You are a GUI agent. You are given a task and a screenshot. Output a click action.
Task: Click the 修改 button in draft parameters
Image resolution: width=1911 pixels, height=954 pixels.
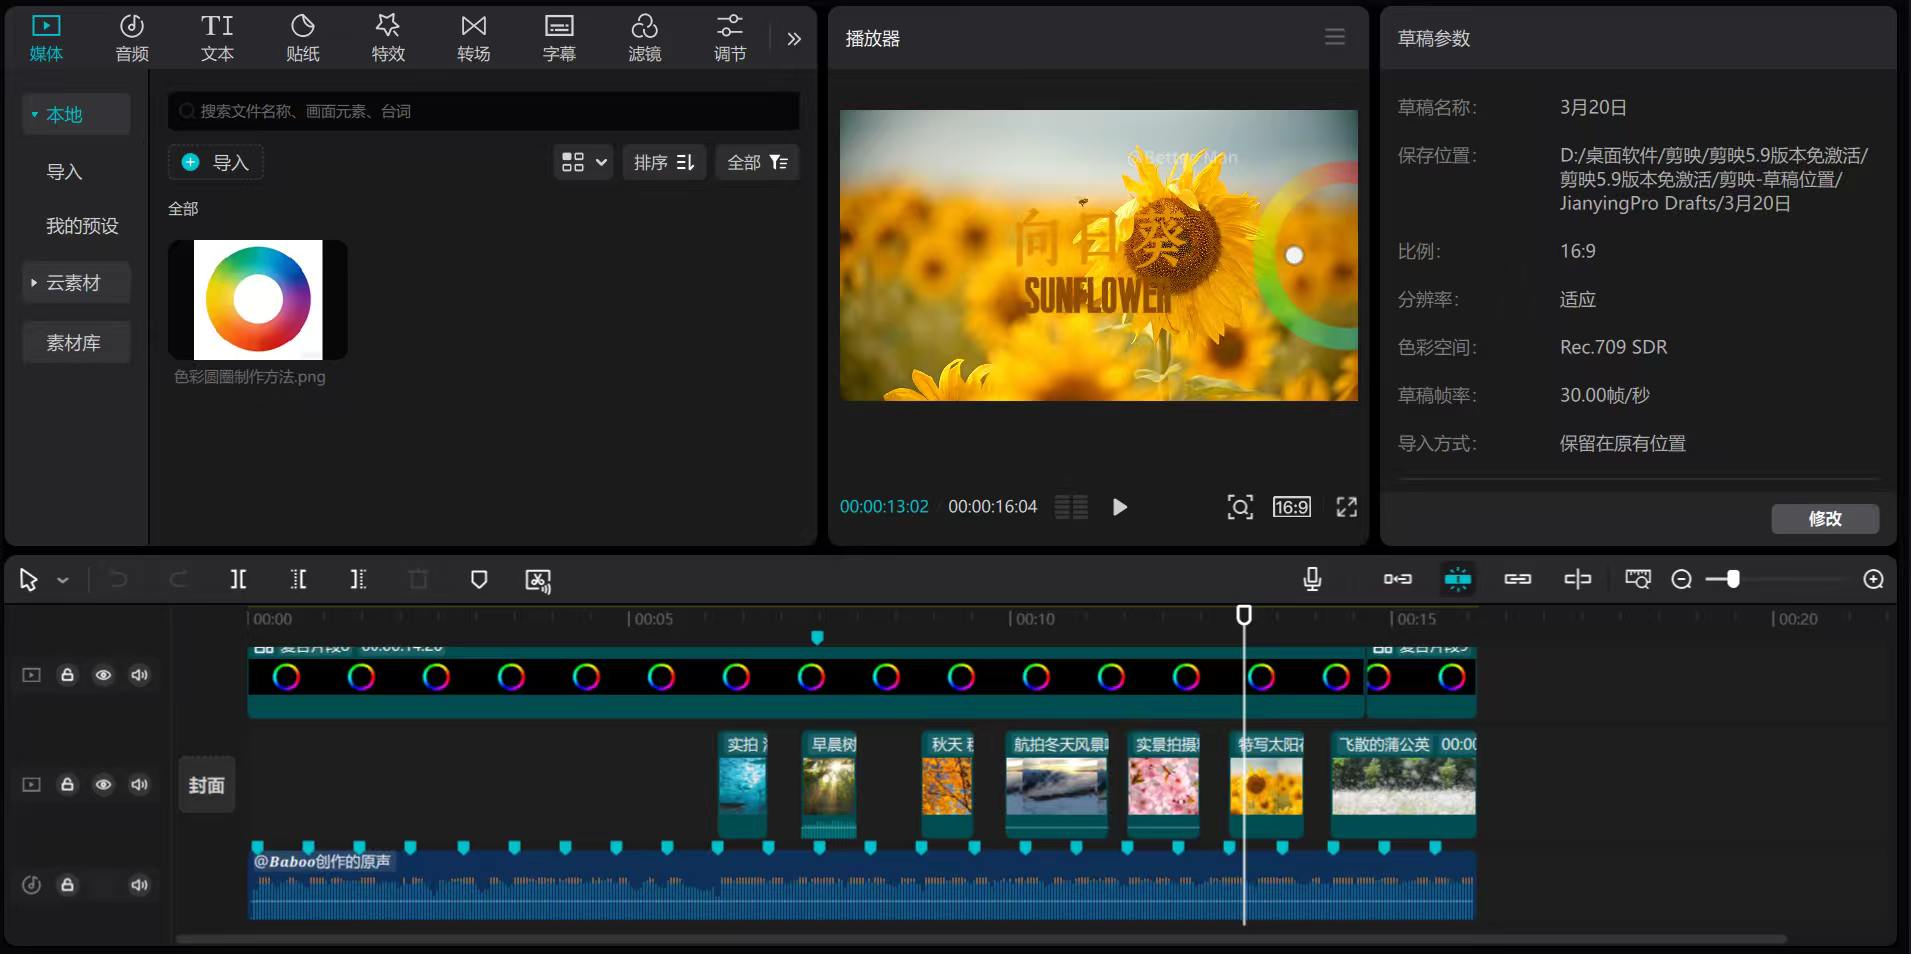(1824, 518)
